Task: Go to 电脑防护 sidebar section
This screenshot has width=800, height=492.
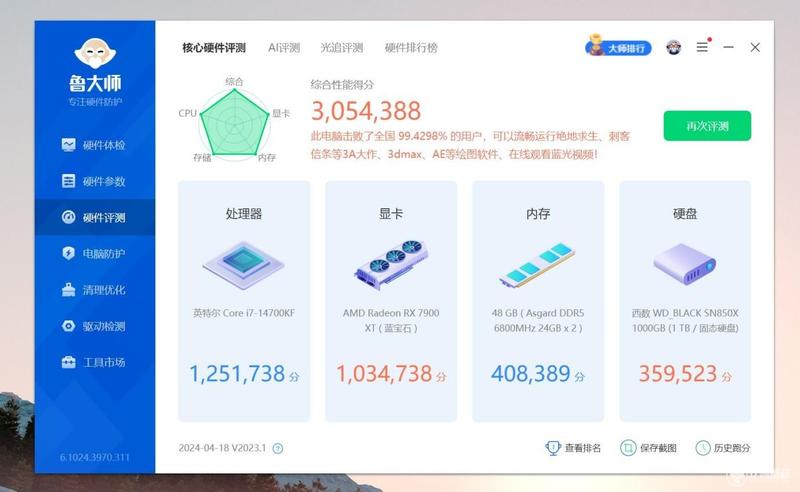Action: point(94,254)
